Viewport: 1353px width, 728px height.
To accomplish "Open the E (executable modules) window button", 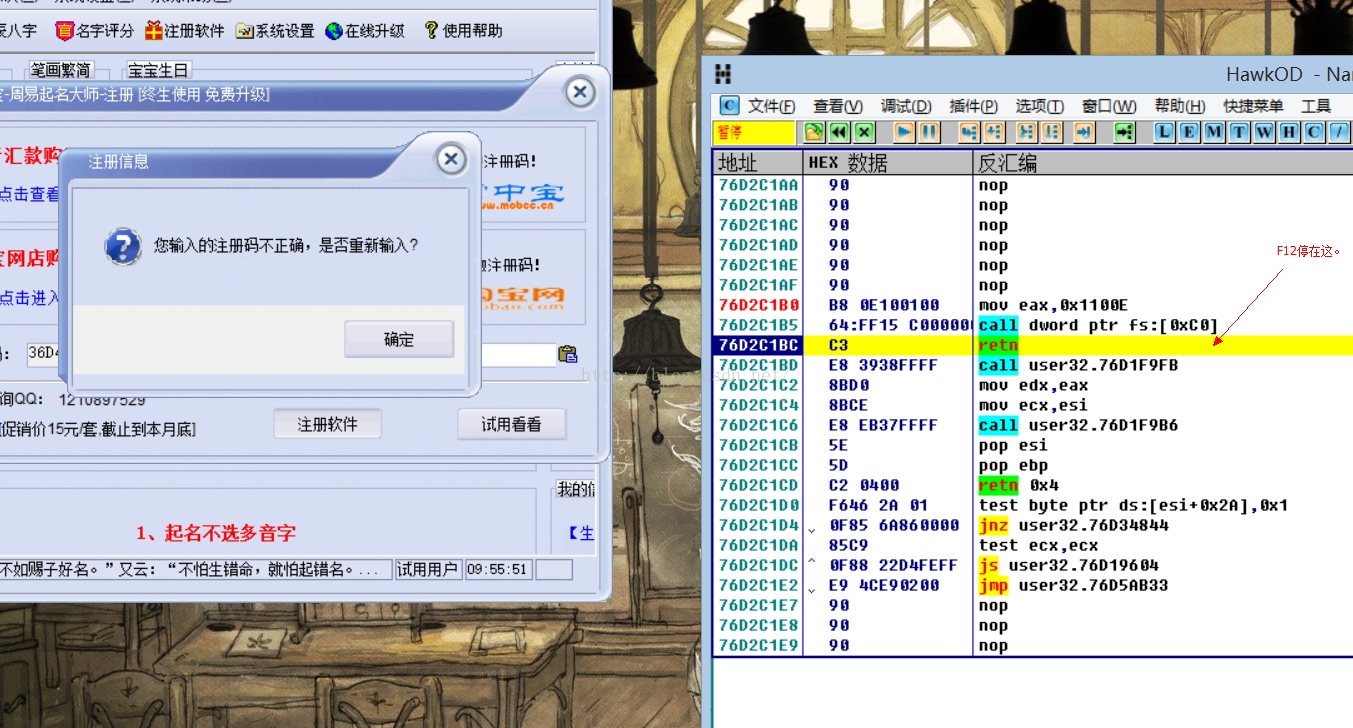I will (1189, 132).
